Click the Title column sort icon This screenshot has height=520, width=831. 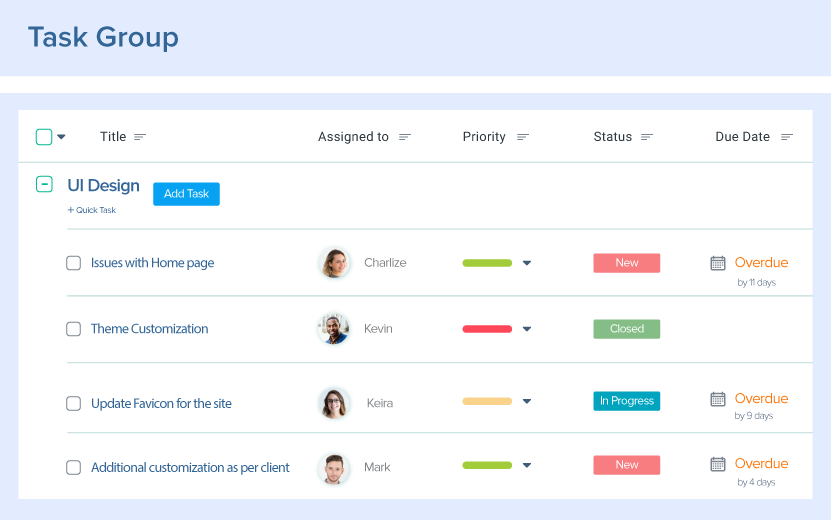coord(140,137)
